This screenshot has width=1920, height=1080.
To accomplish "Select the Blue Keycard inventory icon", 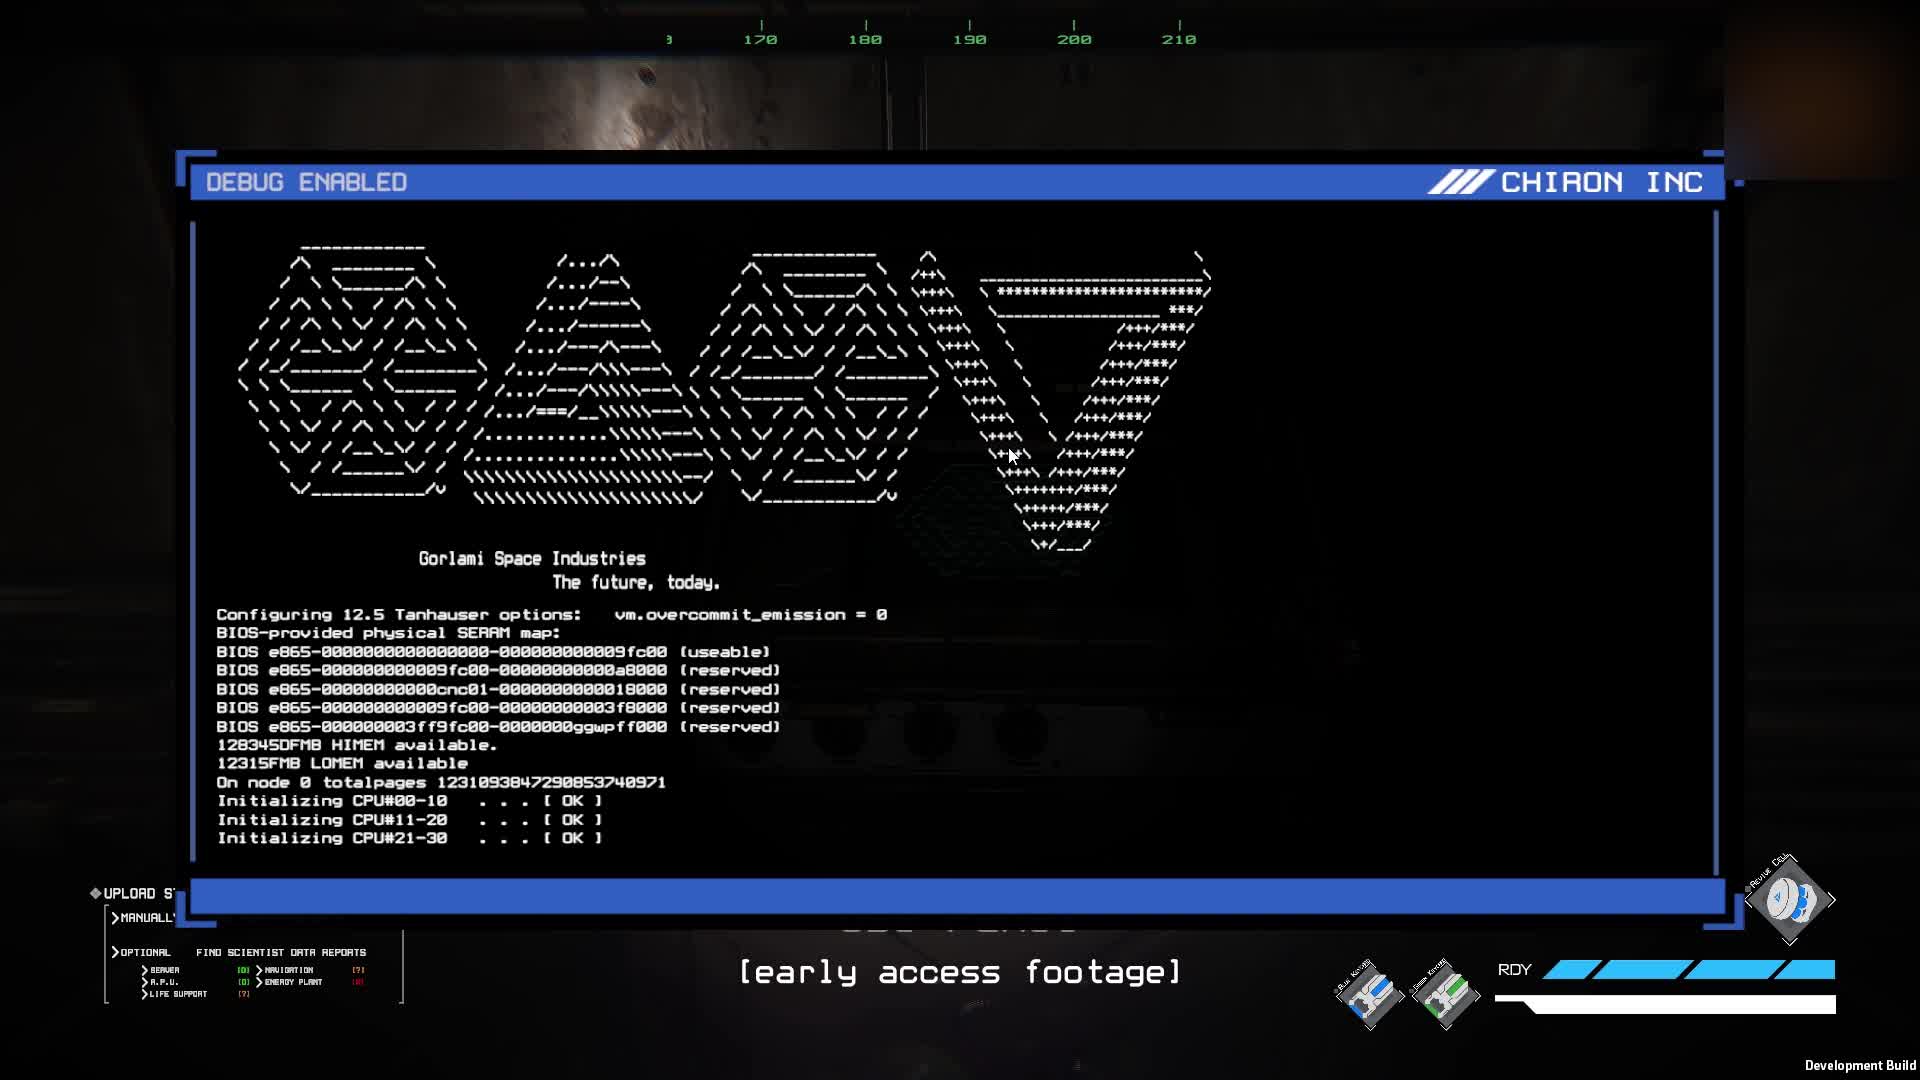I will pos(1370,995).
